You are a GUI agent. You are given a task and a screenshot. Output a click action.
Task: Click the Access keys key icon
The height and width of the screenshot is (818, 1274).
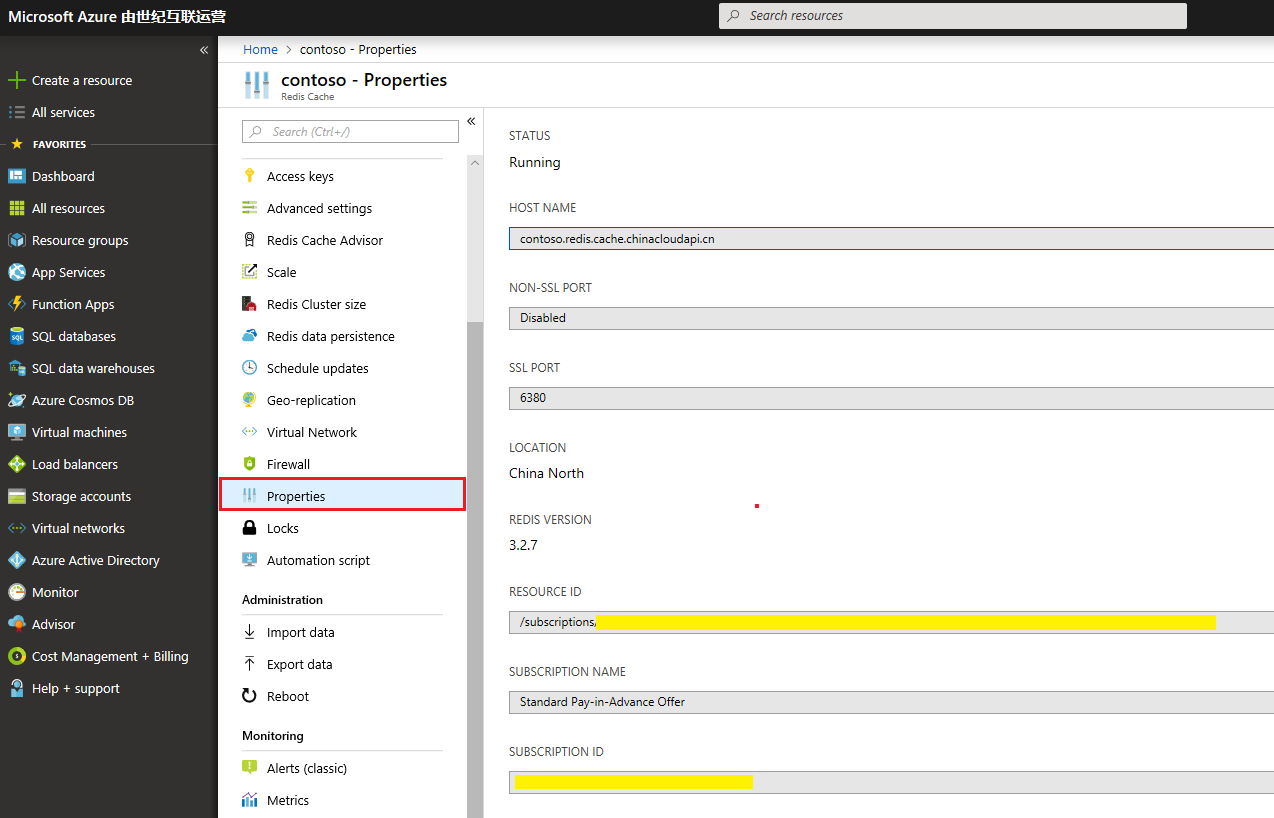pos(250,176)
